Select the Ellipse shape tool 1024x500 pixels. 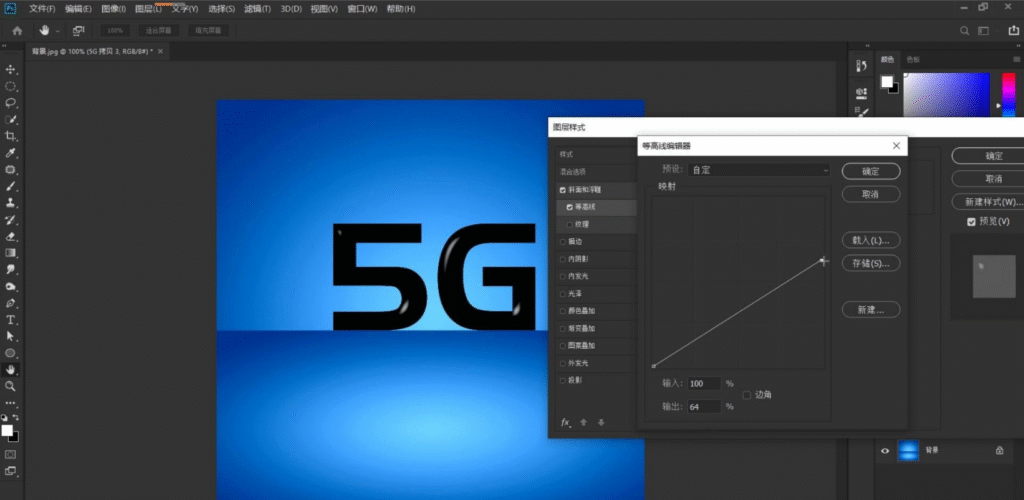[10, 353]
